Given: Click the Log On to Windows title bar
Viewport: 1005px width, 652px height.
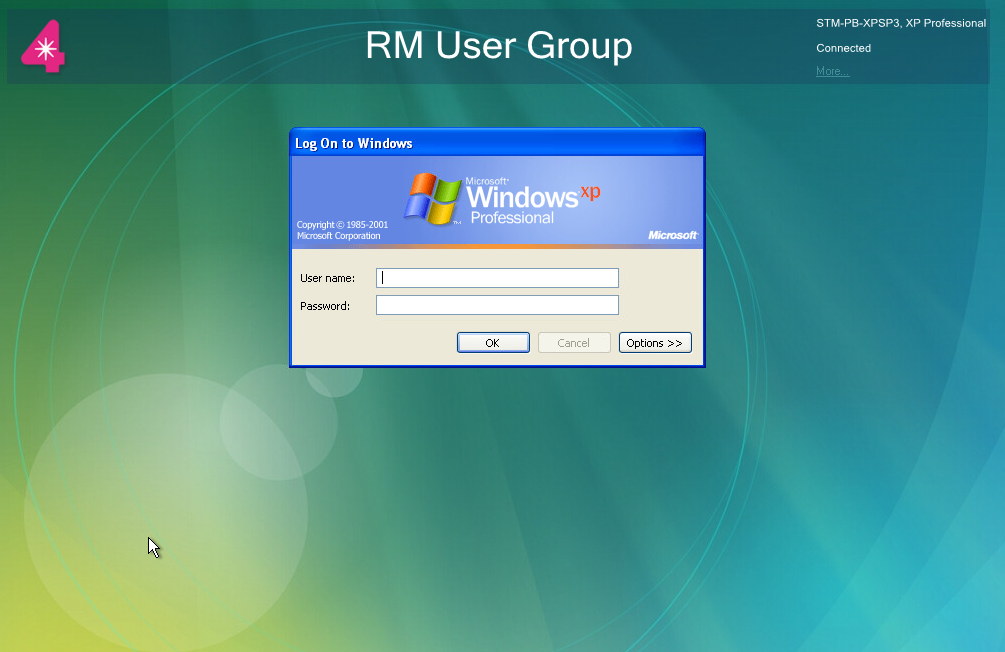Looking at the screenshot, I should [497, 143].
